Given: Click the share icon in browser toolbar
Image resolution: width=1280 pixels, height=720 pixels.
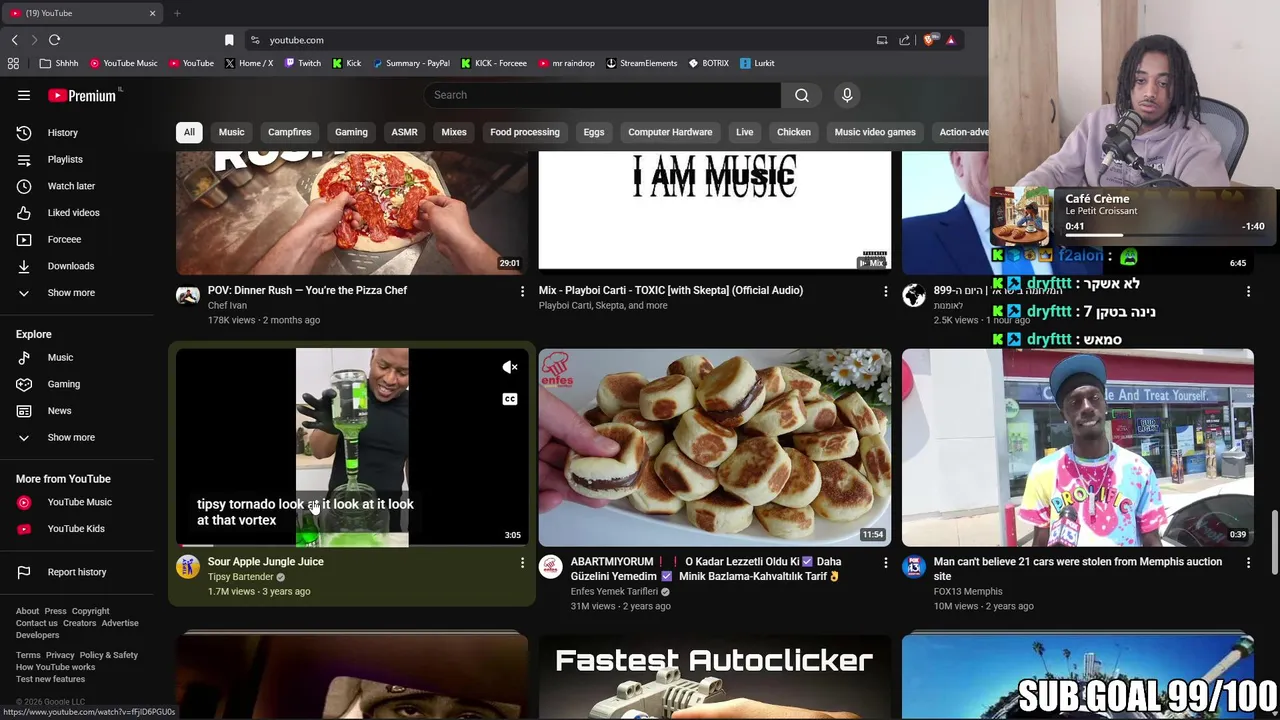Looking at the screenshot, I should tap(904, 40).
